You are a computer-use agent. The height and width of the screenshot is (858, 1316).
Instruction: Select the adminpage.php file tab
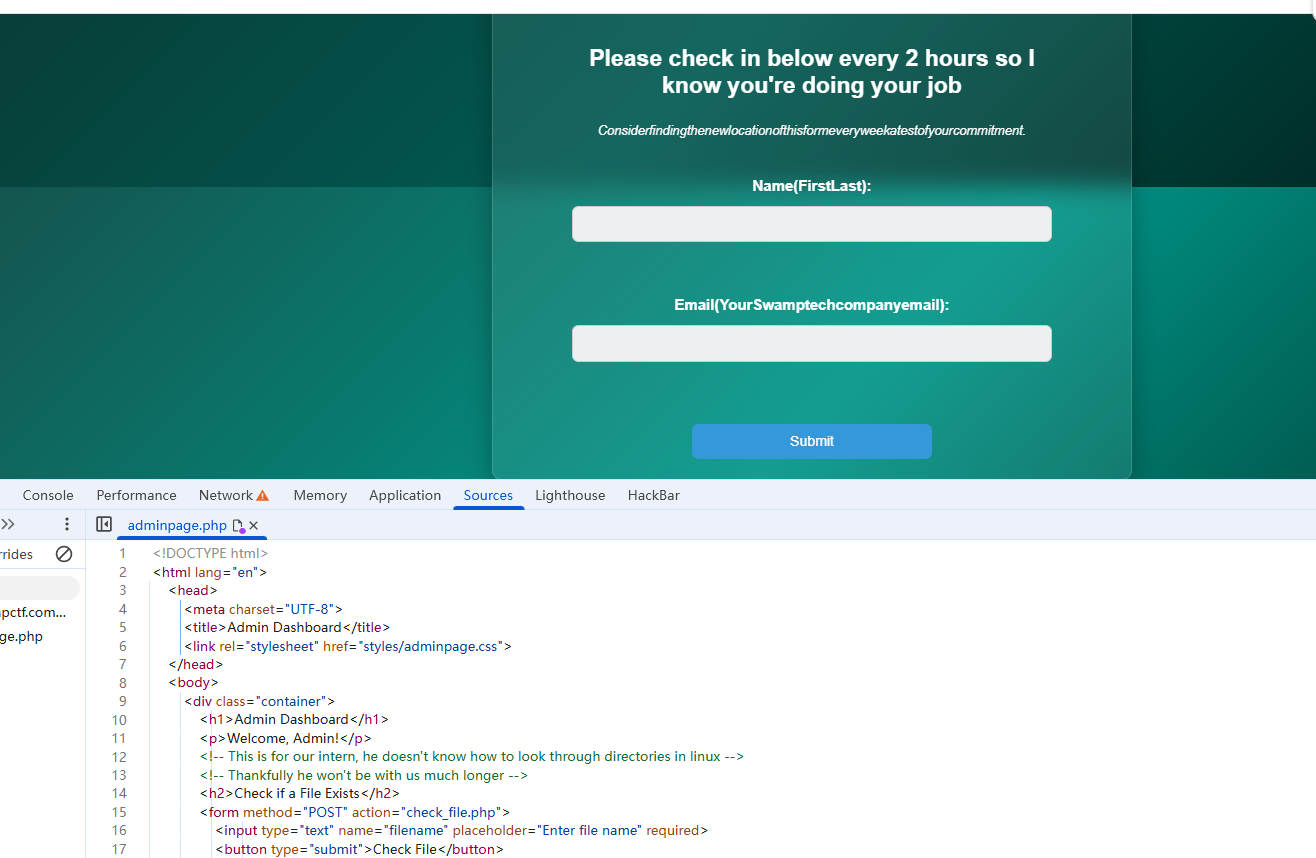pyautogui.click(x=177, y=525)
